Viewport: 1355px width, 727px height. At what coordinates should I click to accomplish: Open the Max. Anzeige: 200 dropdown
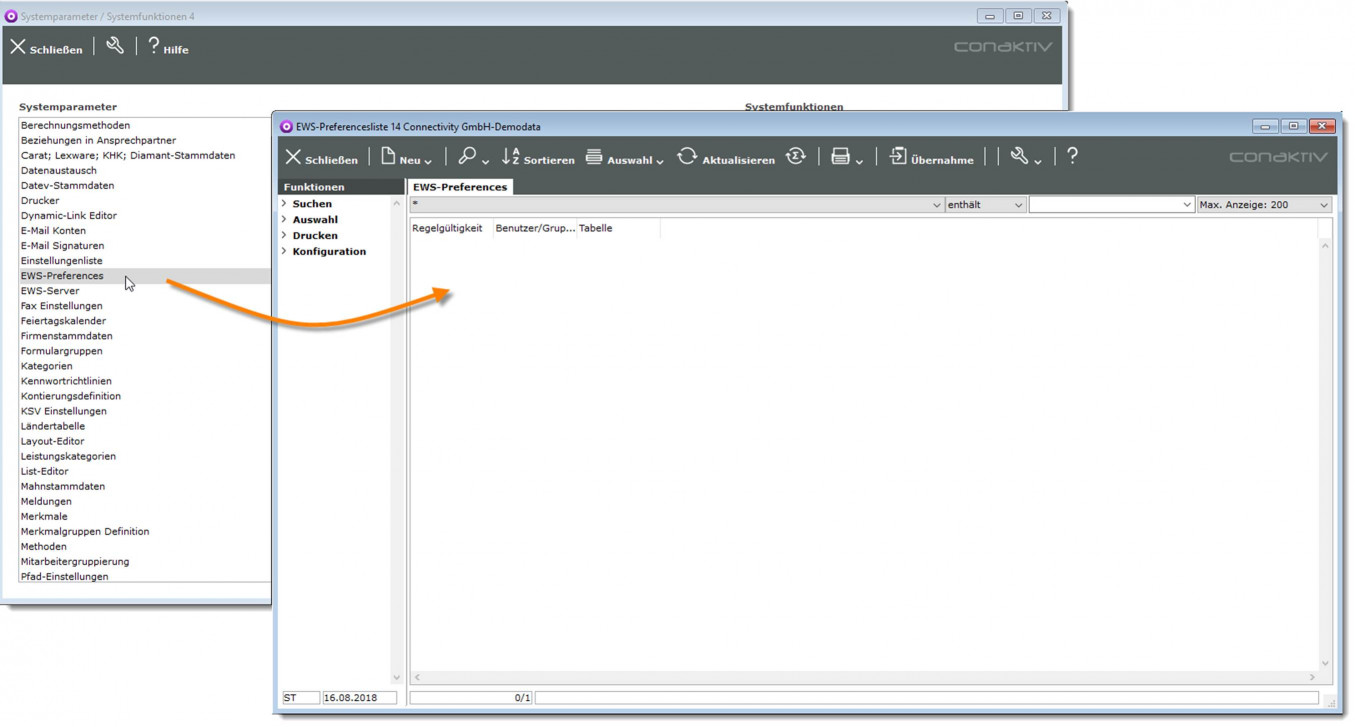pos(1264,205)
